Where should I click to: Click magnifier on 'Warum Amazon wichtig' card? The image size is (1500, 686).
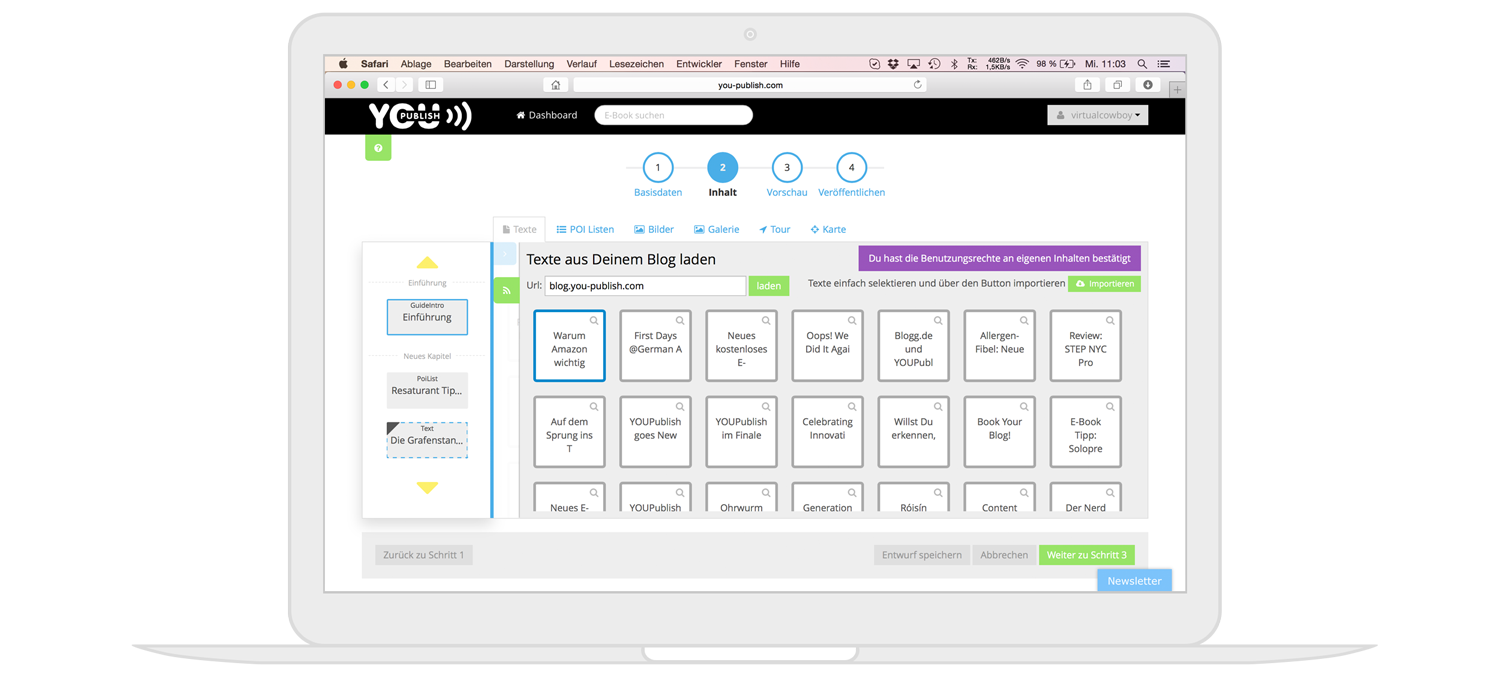594,321
